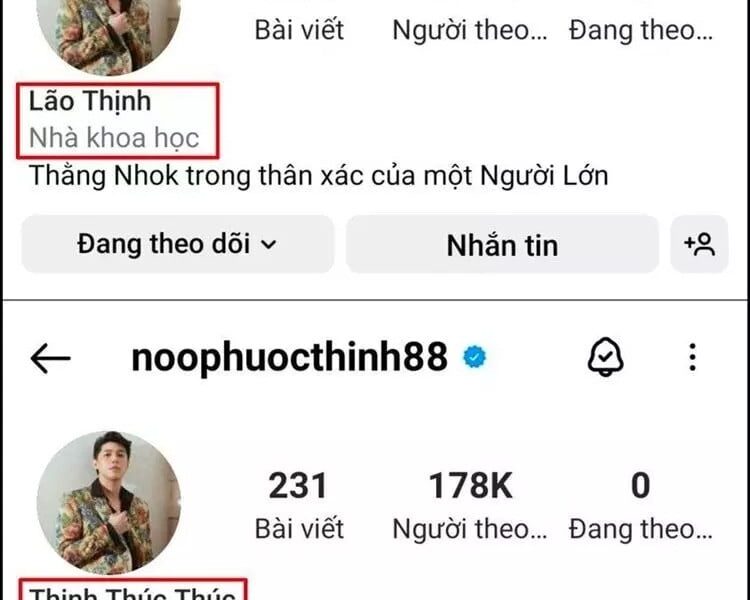Tap upper Đang theo... following label
This screenshot has width=750, height=600.
click(641, 30)
